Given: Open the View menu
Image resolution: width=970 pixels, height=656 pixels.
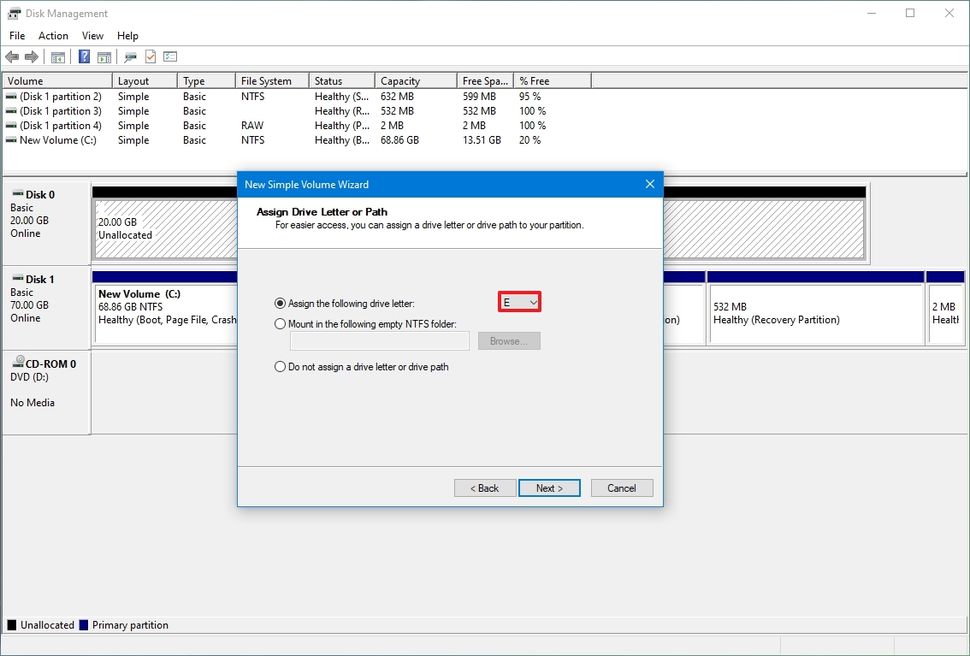Looking at the screenshot, I should click(x=92, y=35).
